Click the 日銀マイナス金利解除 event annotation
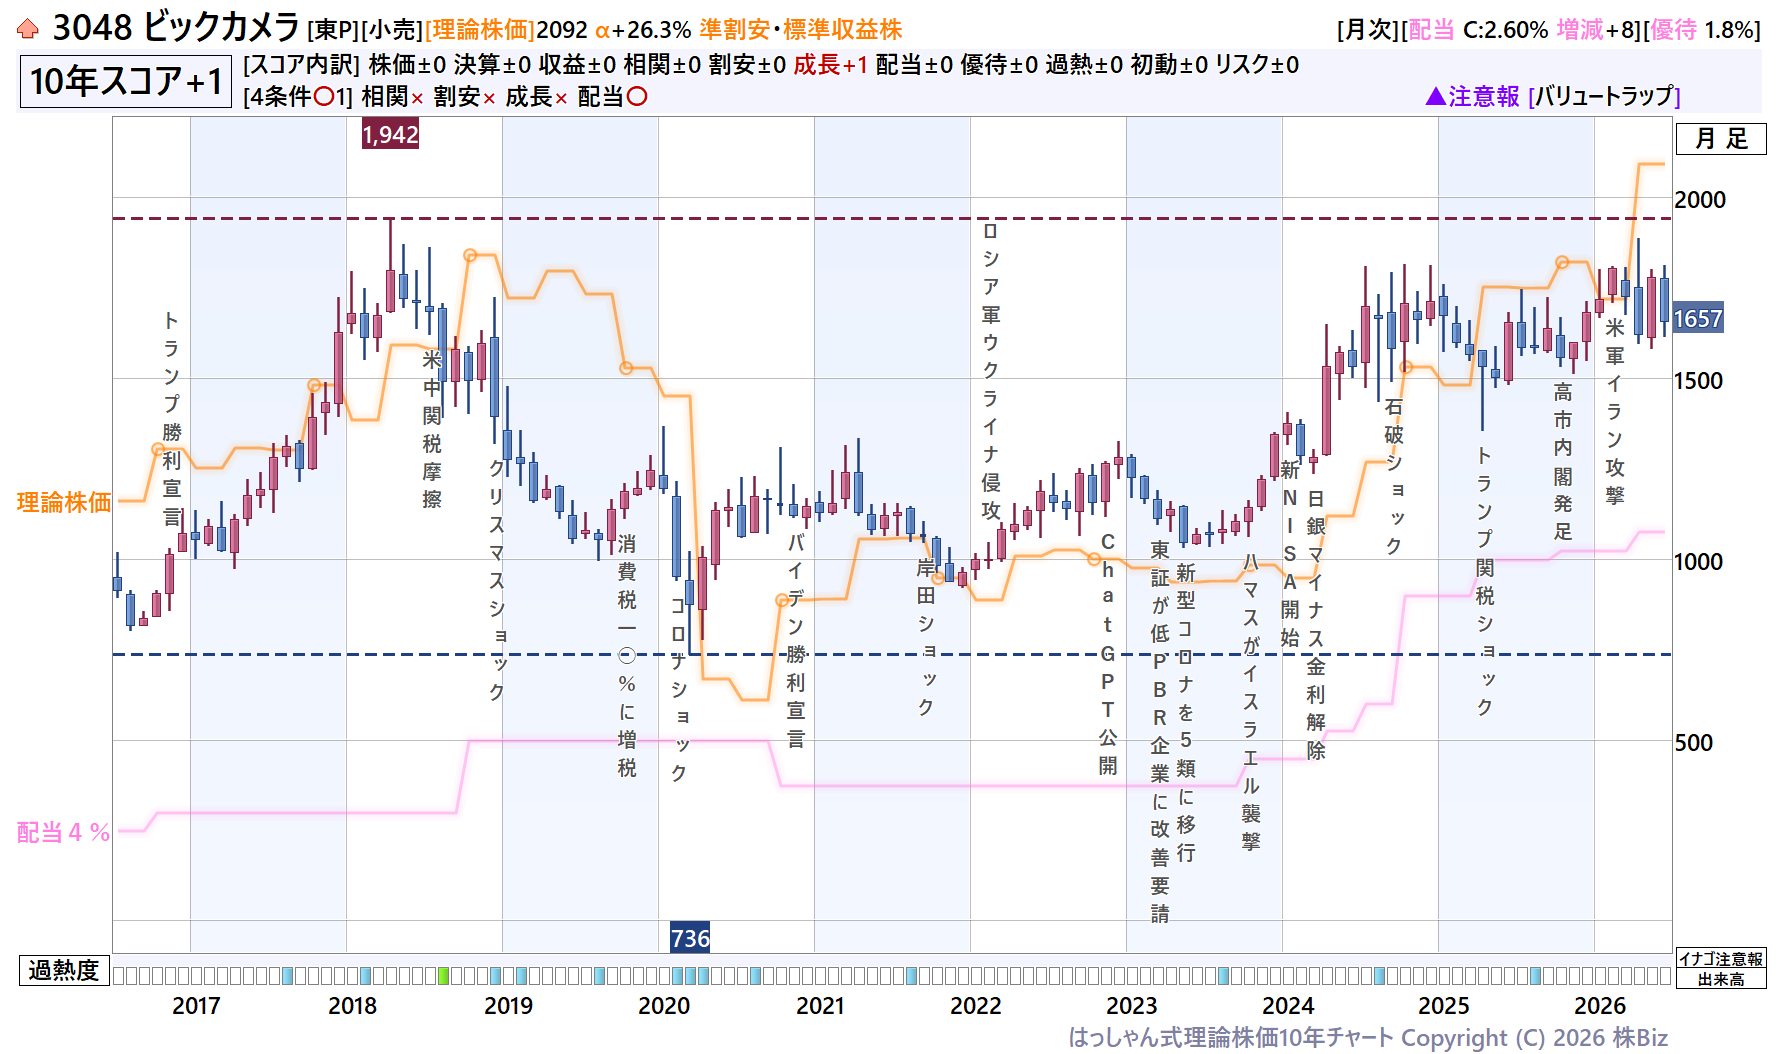1780x1054 pixels. [x=1316, y=625]
